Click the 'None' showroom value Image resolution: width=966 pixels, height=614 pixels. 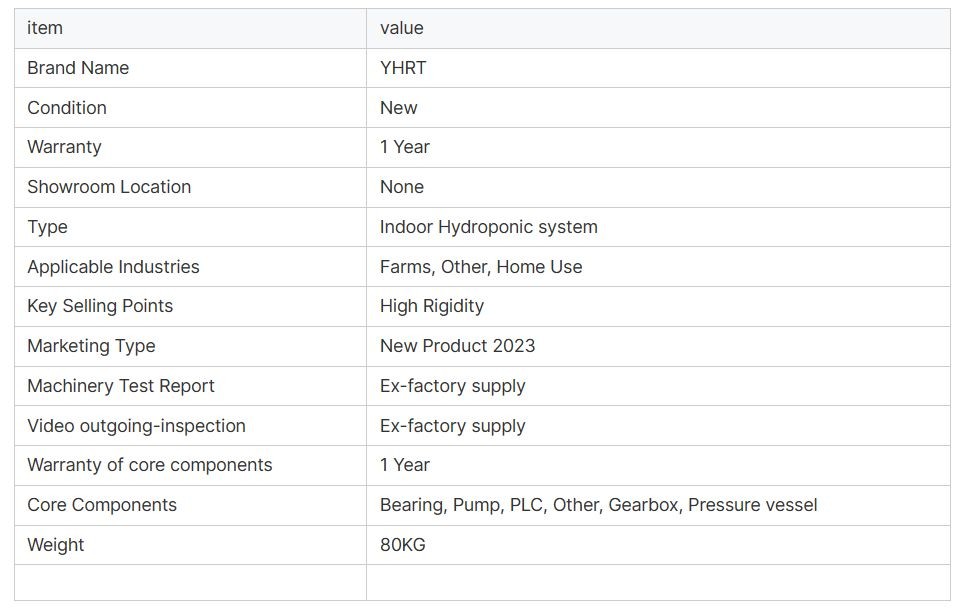tap(402, 187)
